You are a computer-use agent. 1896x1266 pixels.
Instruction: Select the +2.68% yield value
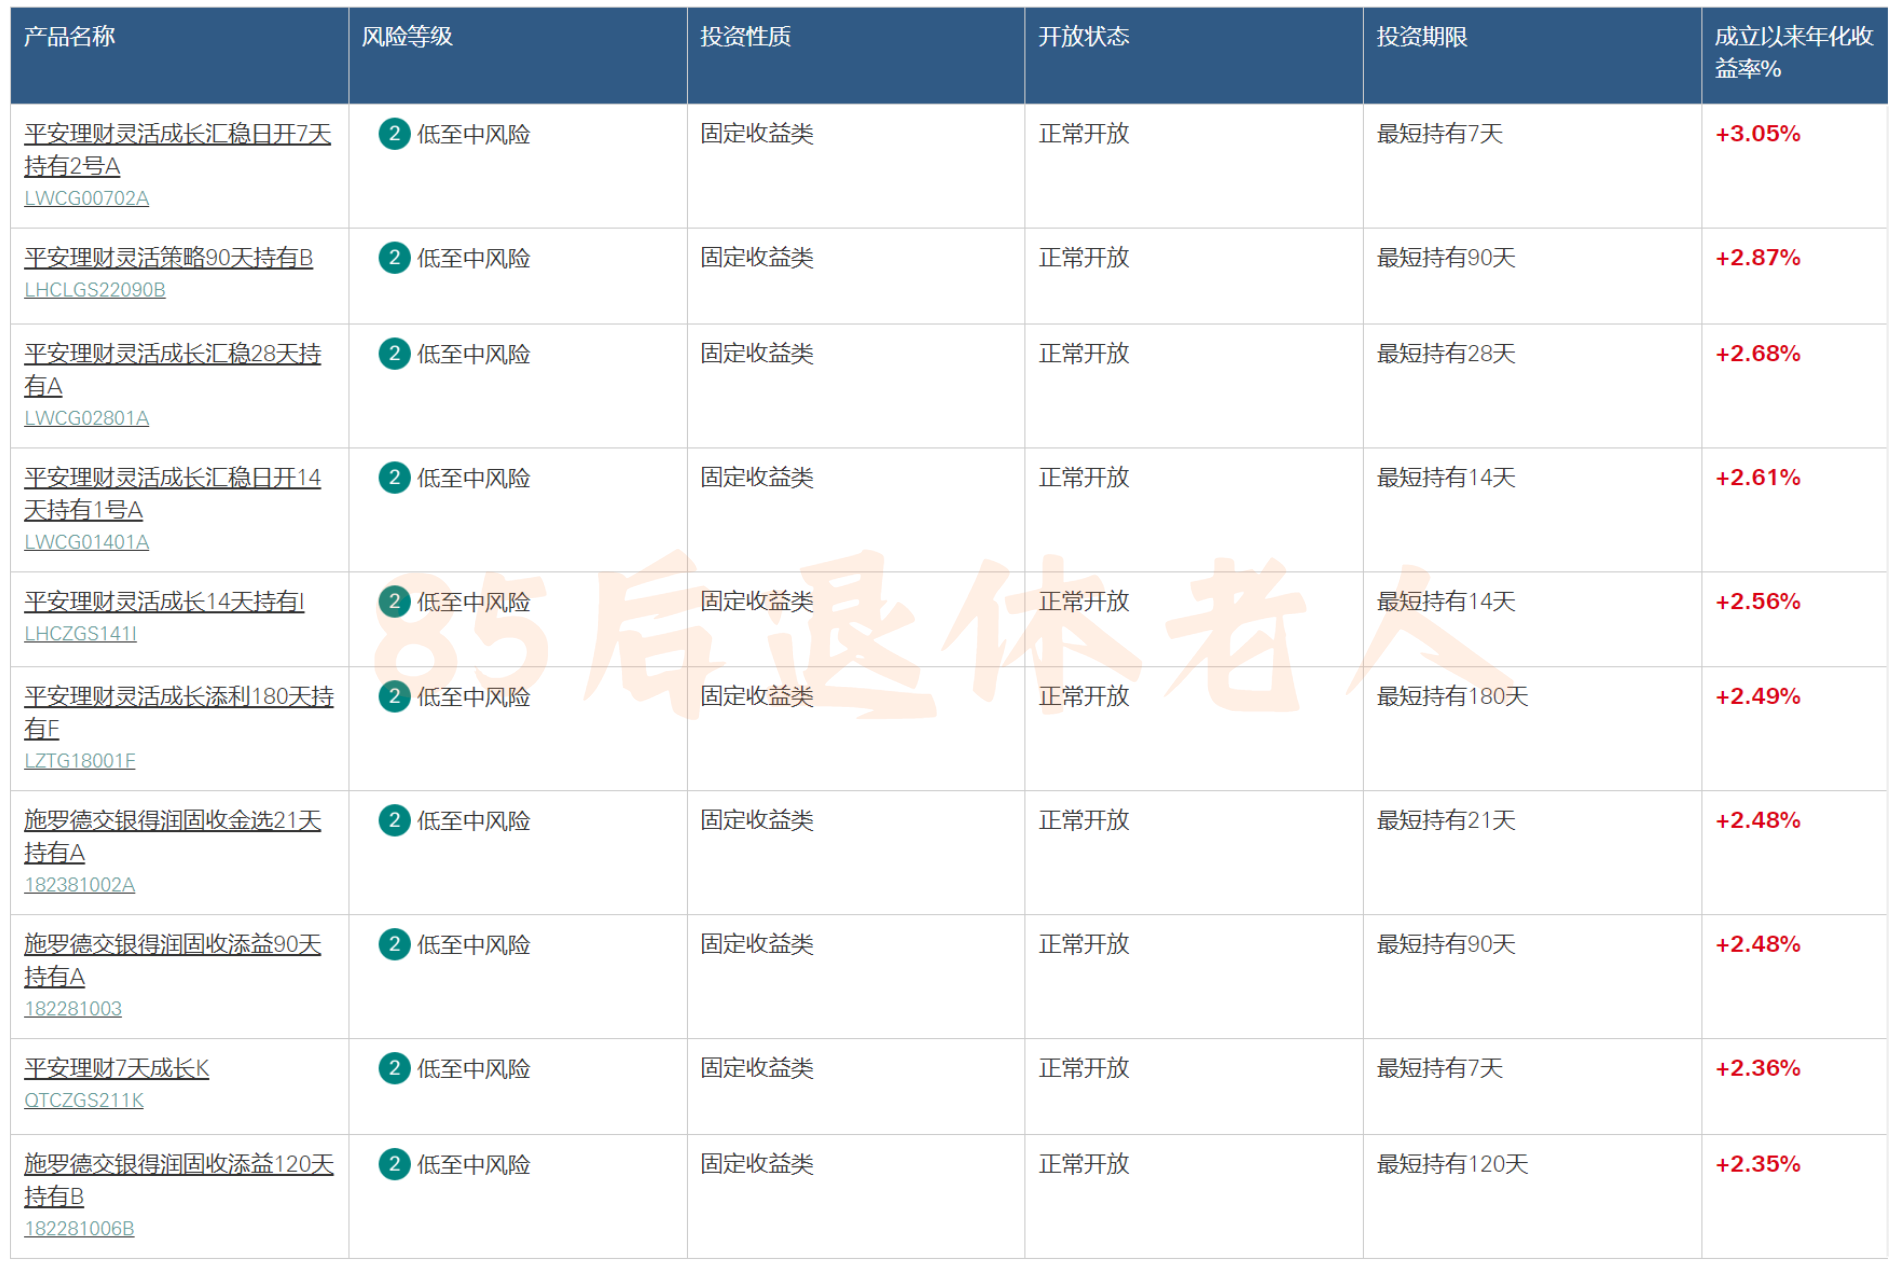[x=1757, y=354]
